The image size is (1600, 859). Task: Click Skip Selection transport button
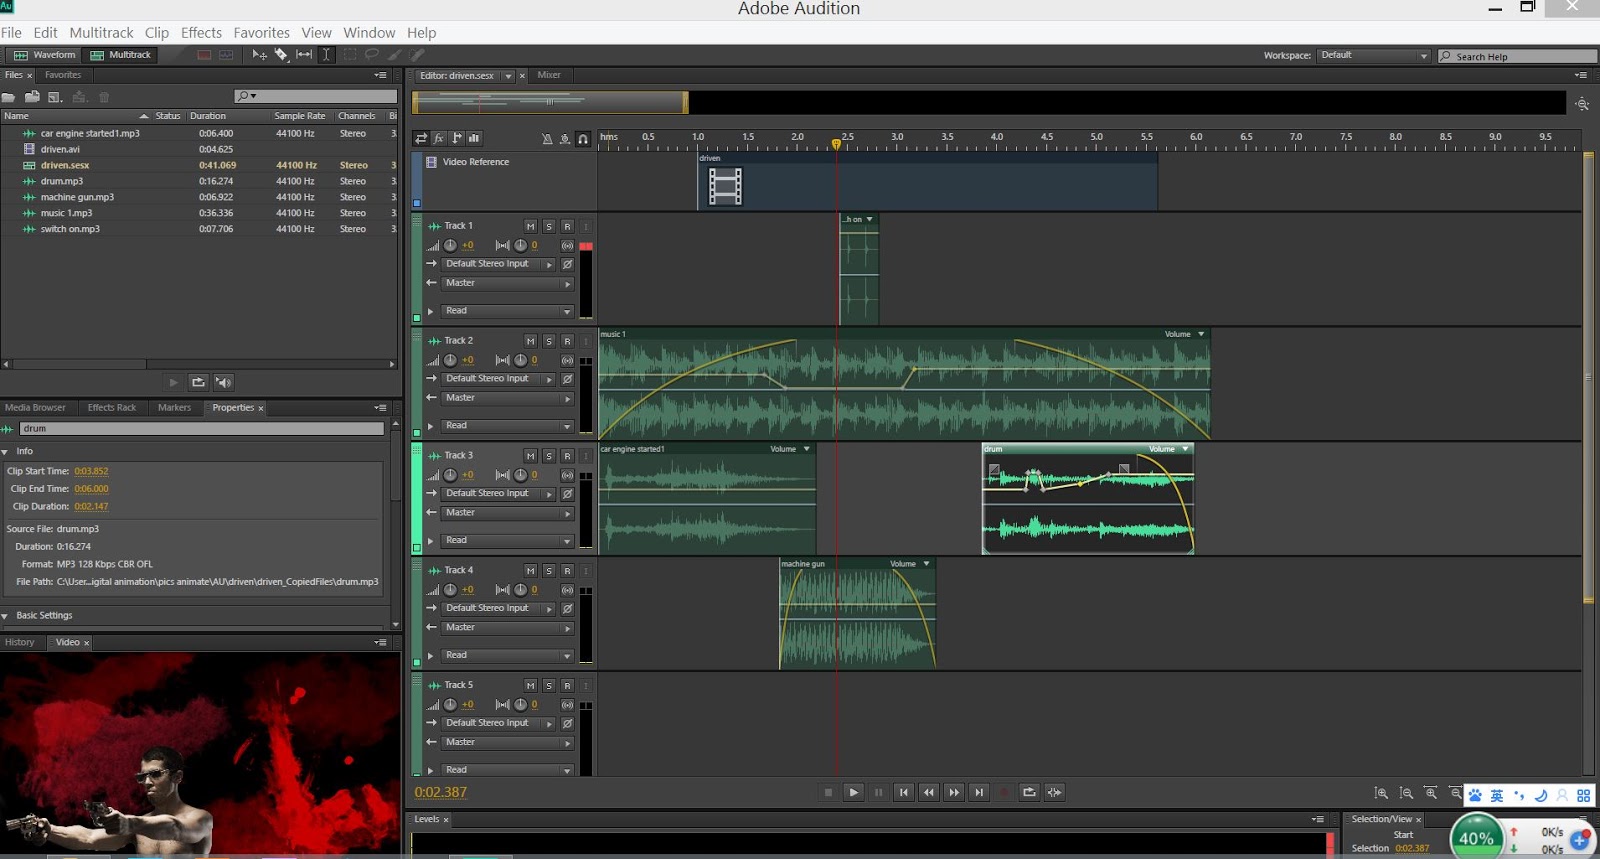1054,792
